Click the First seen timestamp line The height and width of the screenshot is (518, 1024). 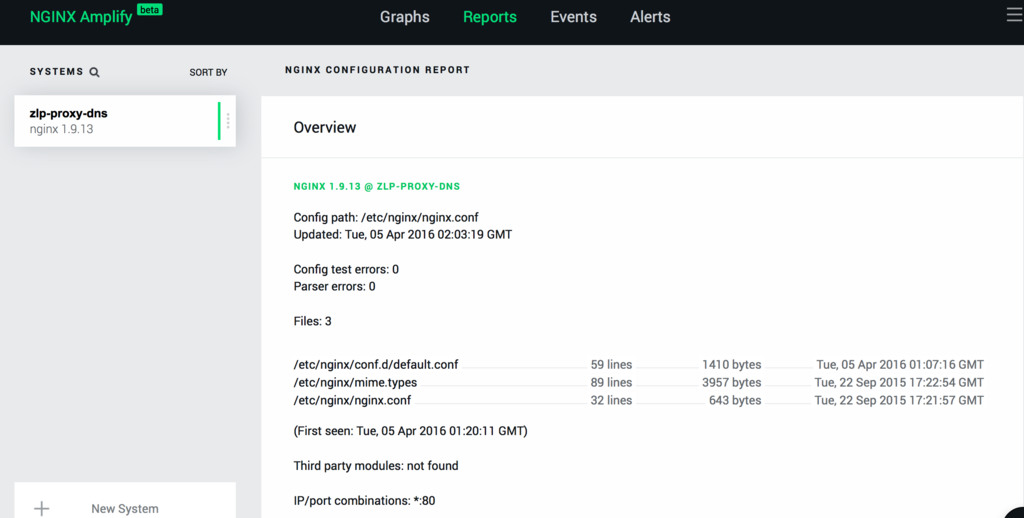410,430
